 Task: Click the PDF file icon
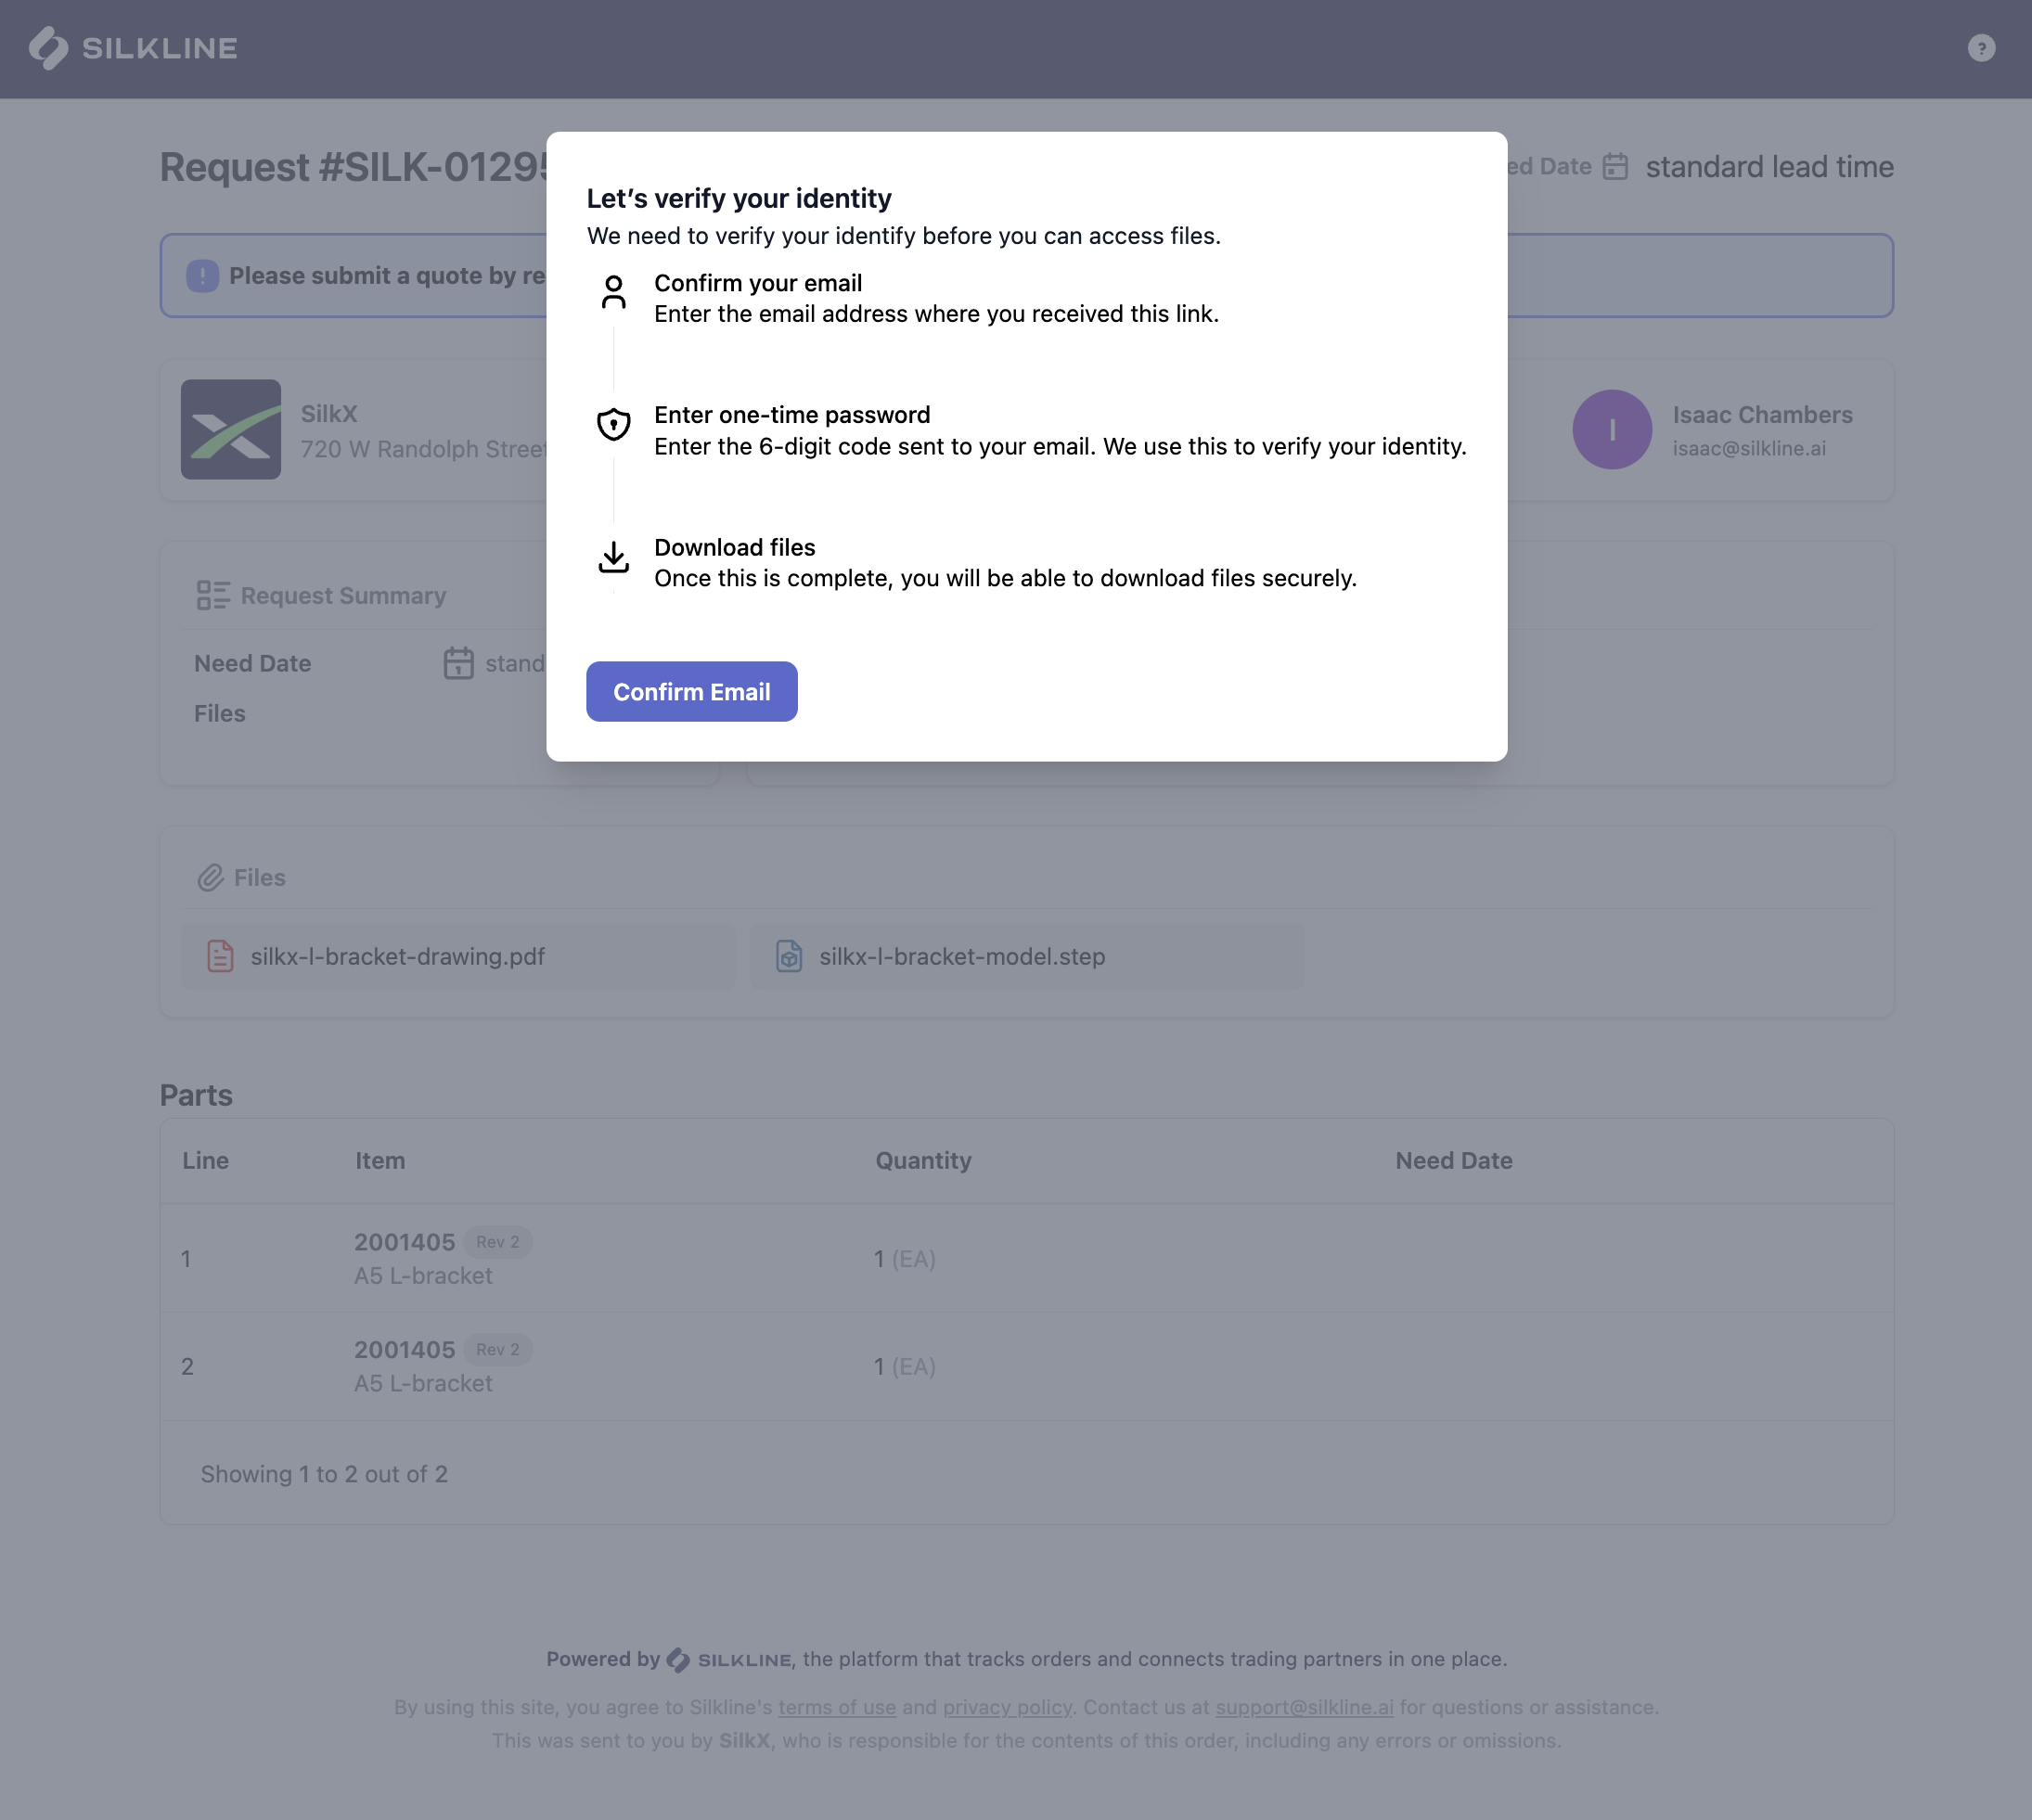tap(220, 956)
